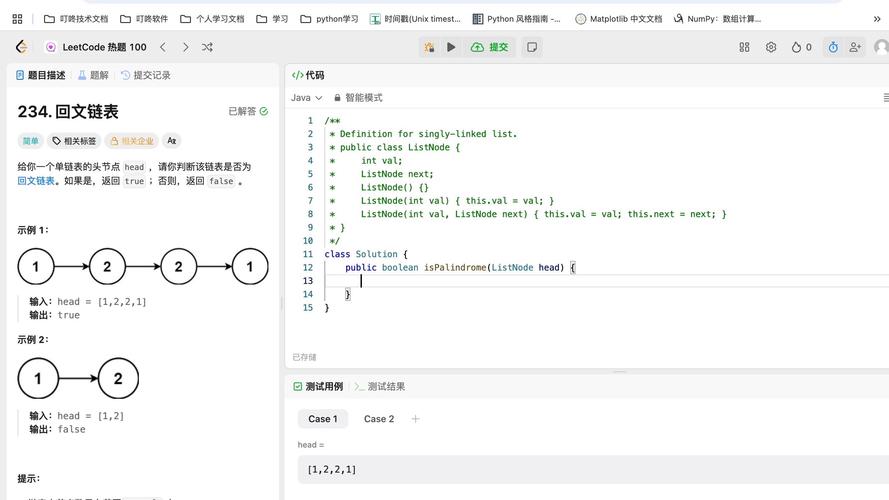The width and height of the screenshot is (889, 500).
Task: Follow the 回文链表 hyperlink in description
Action: 37,181
